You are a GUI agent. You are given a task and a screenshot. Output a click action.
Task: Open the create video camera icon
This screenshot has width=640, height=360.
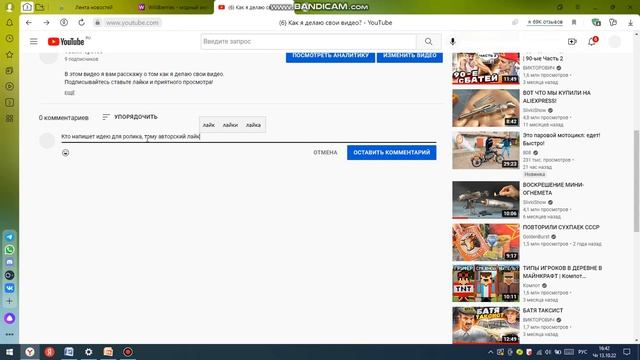coord(572,41)
